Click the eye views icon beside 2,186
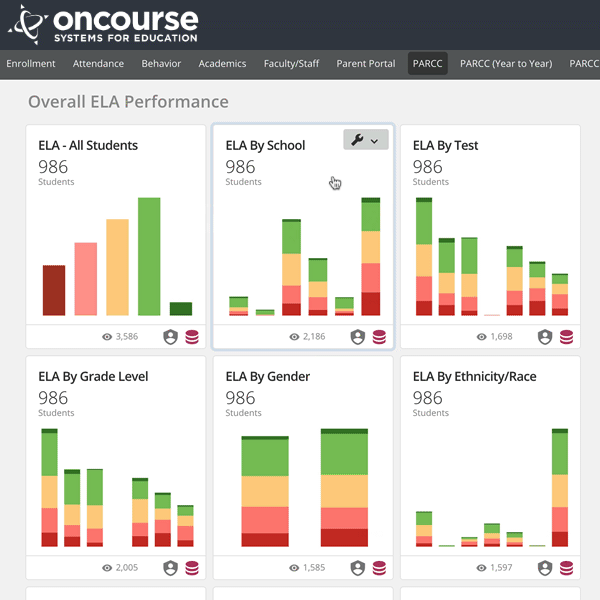This screenshot has height=600, width=600. [x=294, y=337]
